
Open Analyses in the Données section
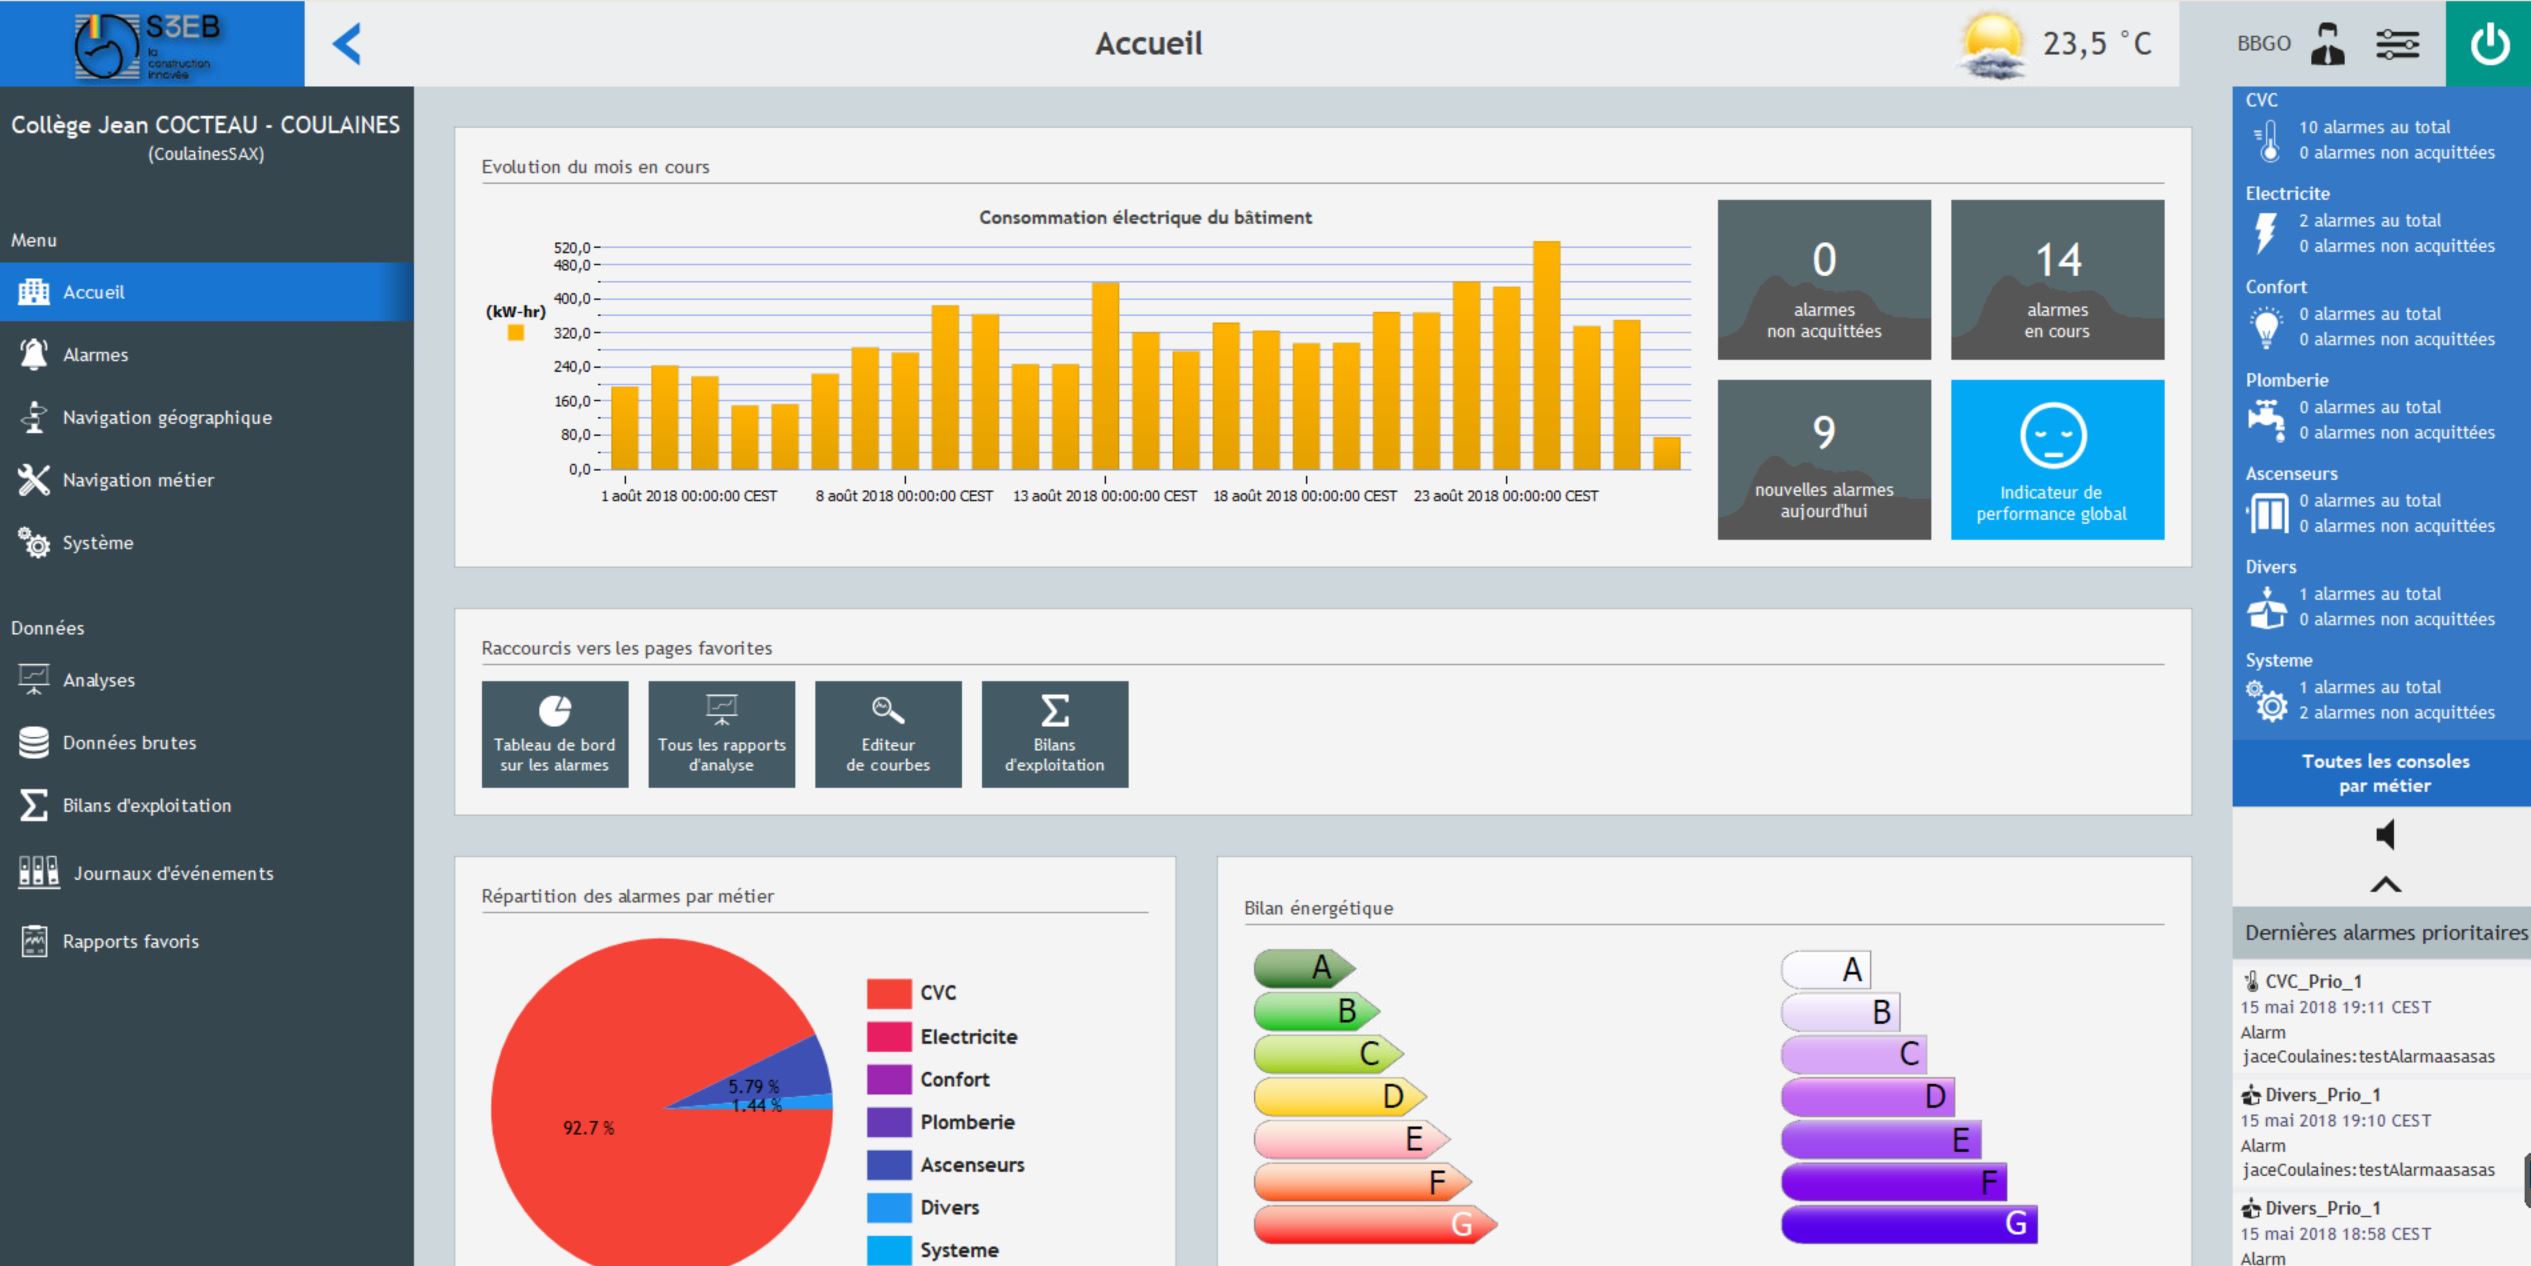click(207, 680)
